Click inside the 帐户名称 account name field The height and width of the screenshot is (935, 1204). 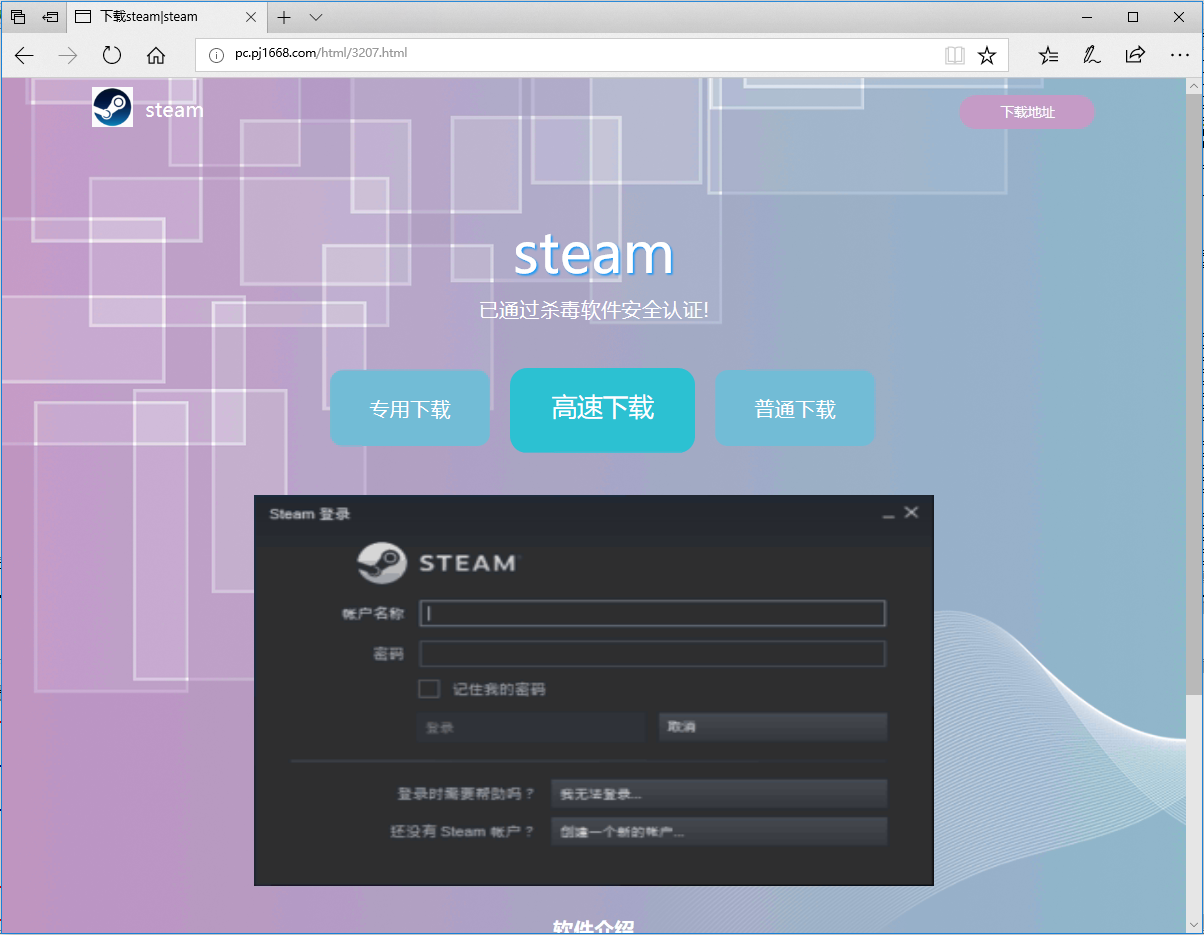650,613
